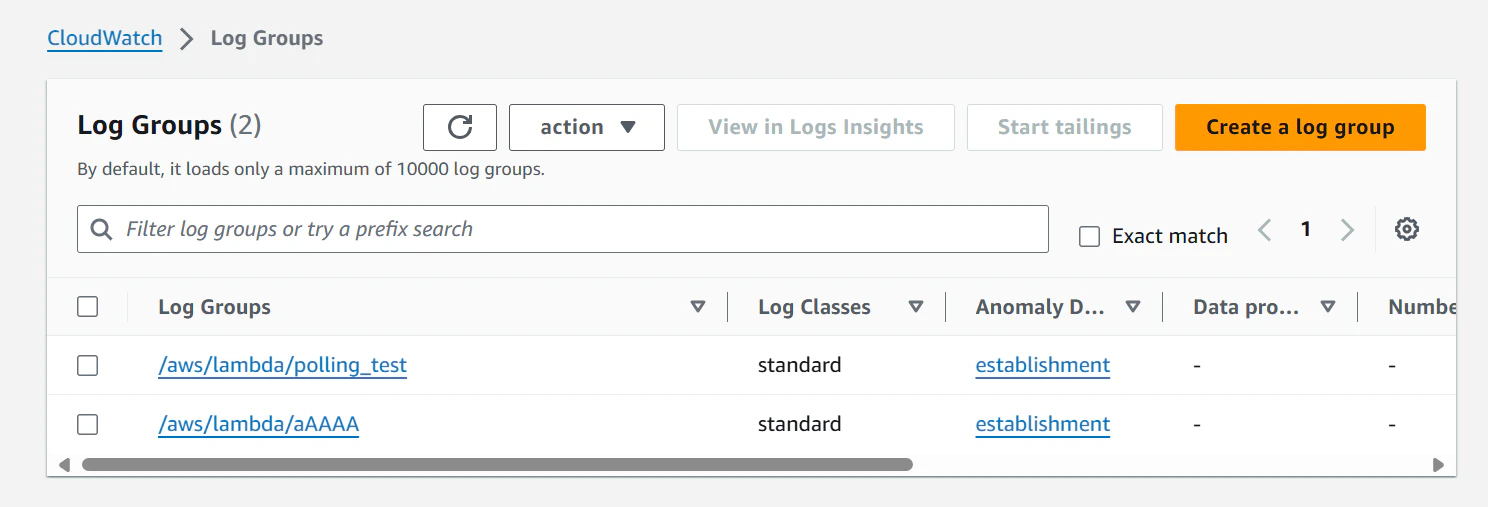Go to previous page arrow

click(x=1265, y=230)
